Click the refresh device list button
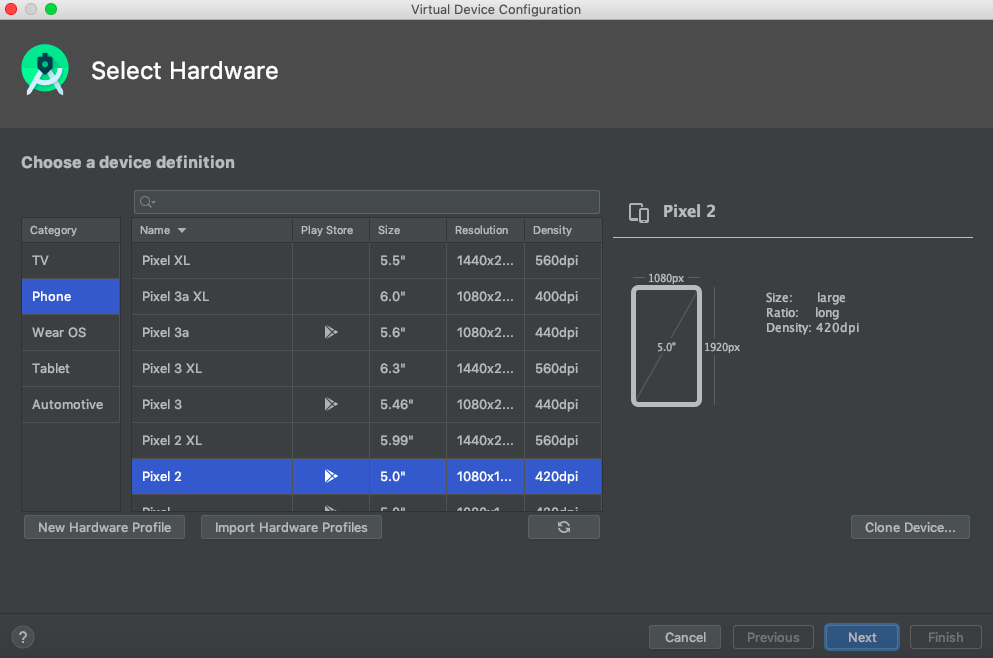Image resolution: width=993 pixels, height=658 pixels. (564, 527)
